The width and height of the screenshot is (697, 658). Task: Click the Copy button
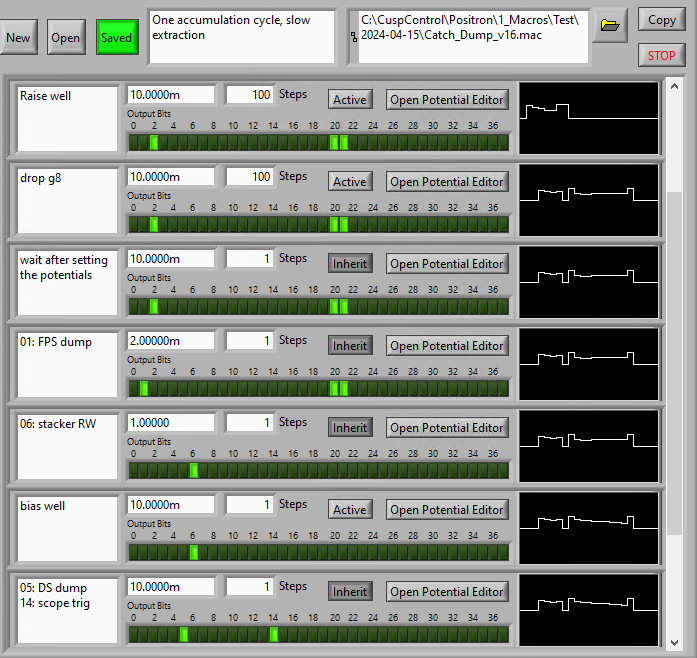click(661, 20)
